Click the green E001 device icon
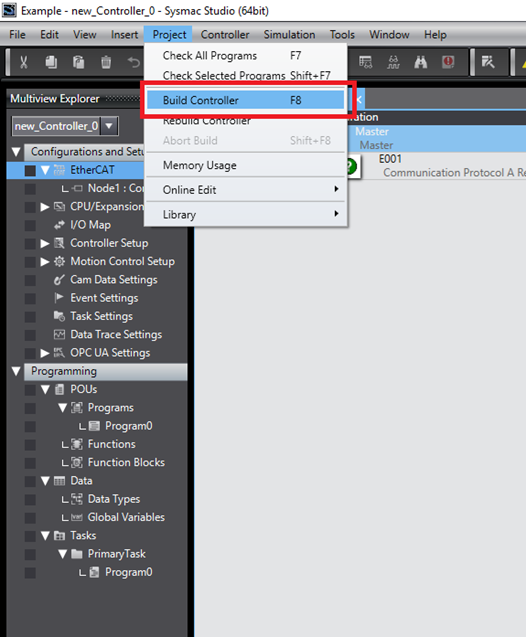Viewport: 526px width, 637px height. click(x=352, y=166)
